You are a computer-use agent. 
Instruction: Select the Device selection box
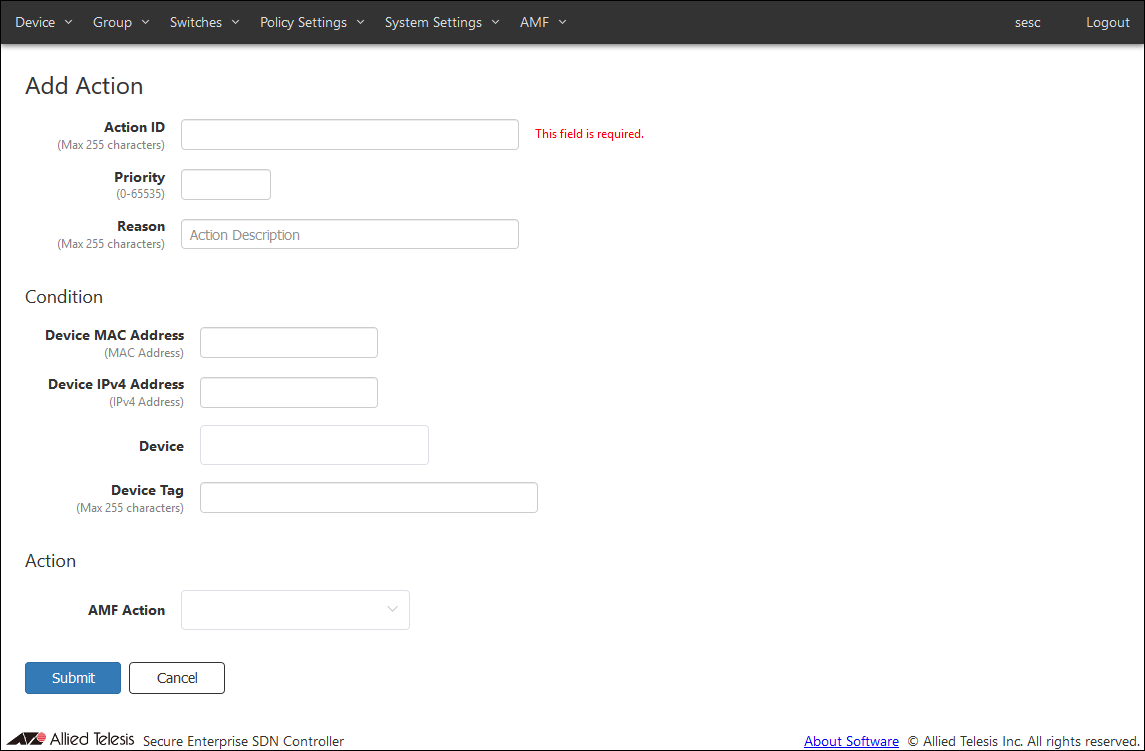[x=314, y=445]
